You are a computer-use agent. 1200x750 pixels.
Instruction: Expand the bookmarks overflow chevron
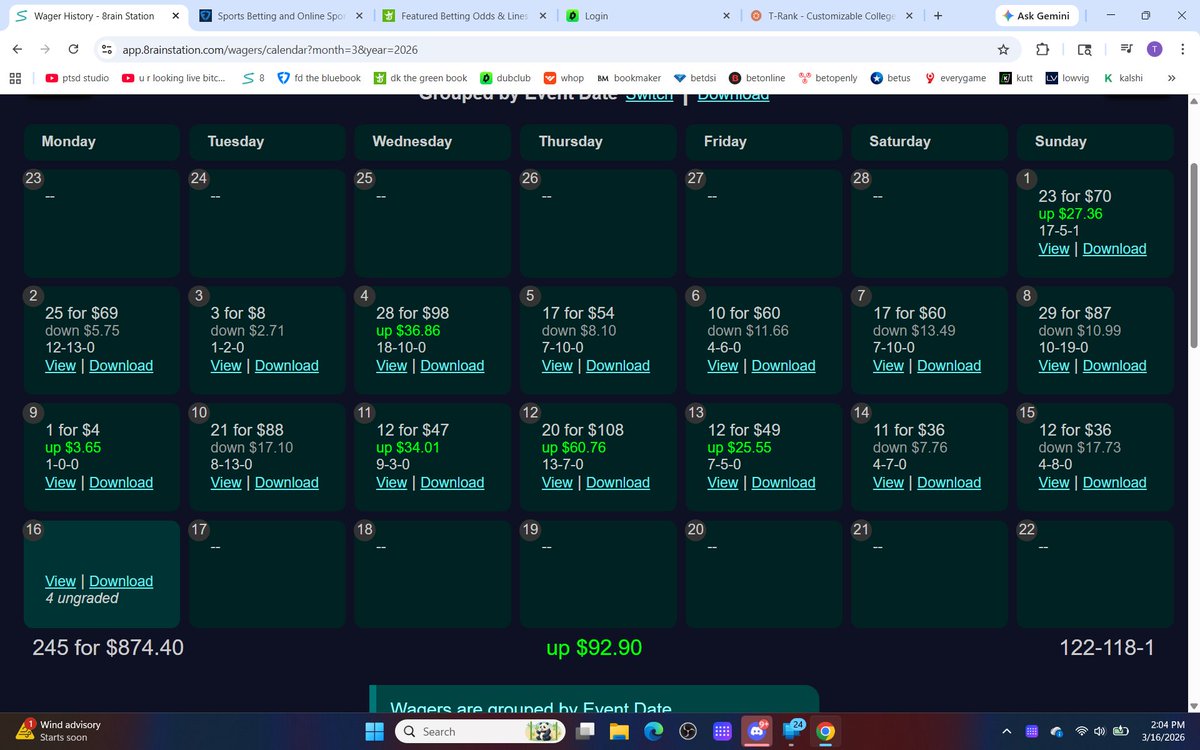tap(1171, 78)
